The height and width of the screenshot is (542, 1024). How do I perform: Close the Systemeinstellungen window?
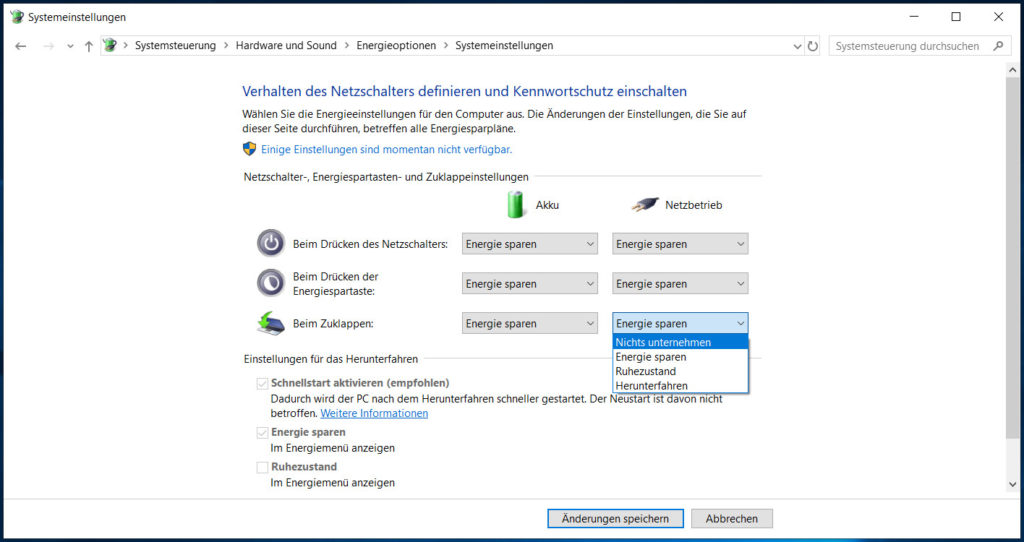click(x=999, y=16)
